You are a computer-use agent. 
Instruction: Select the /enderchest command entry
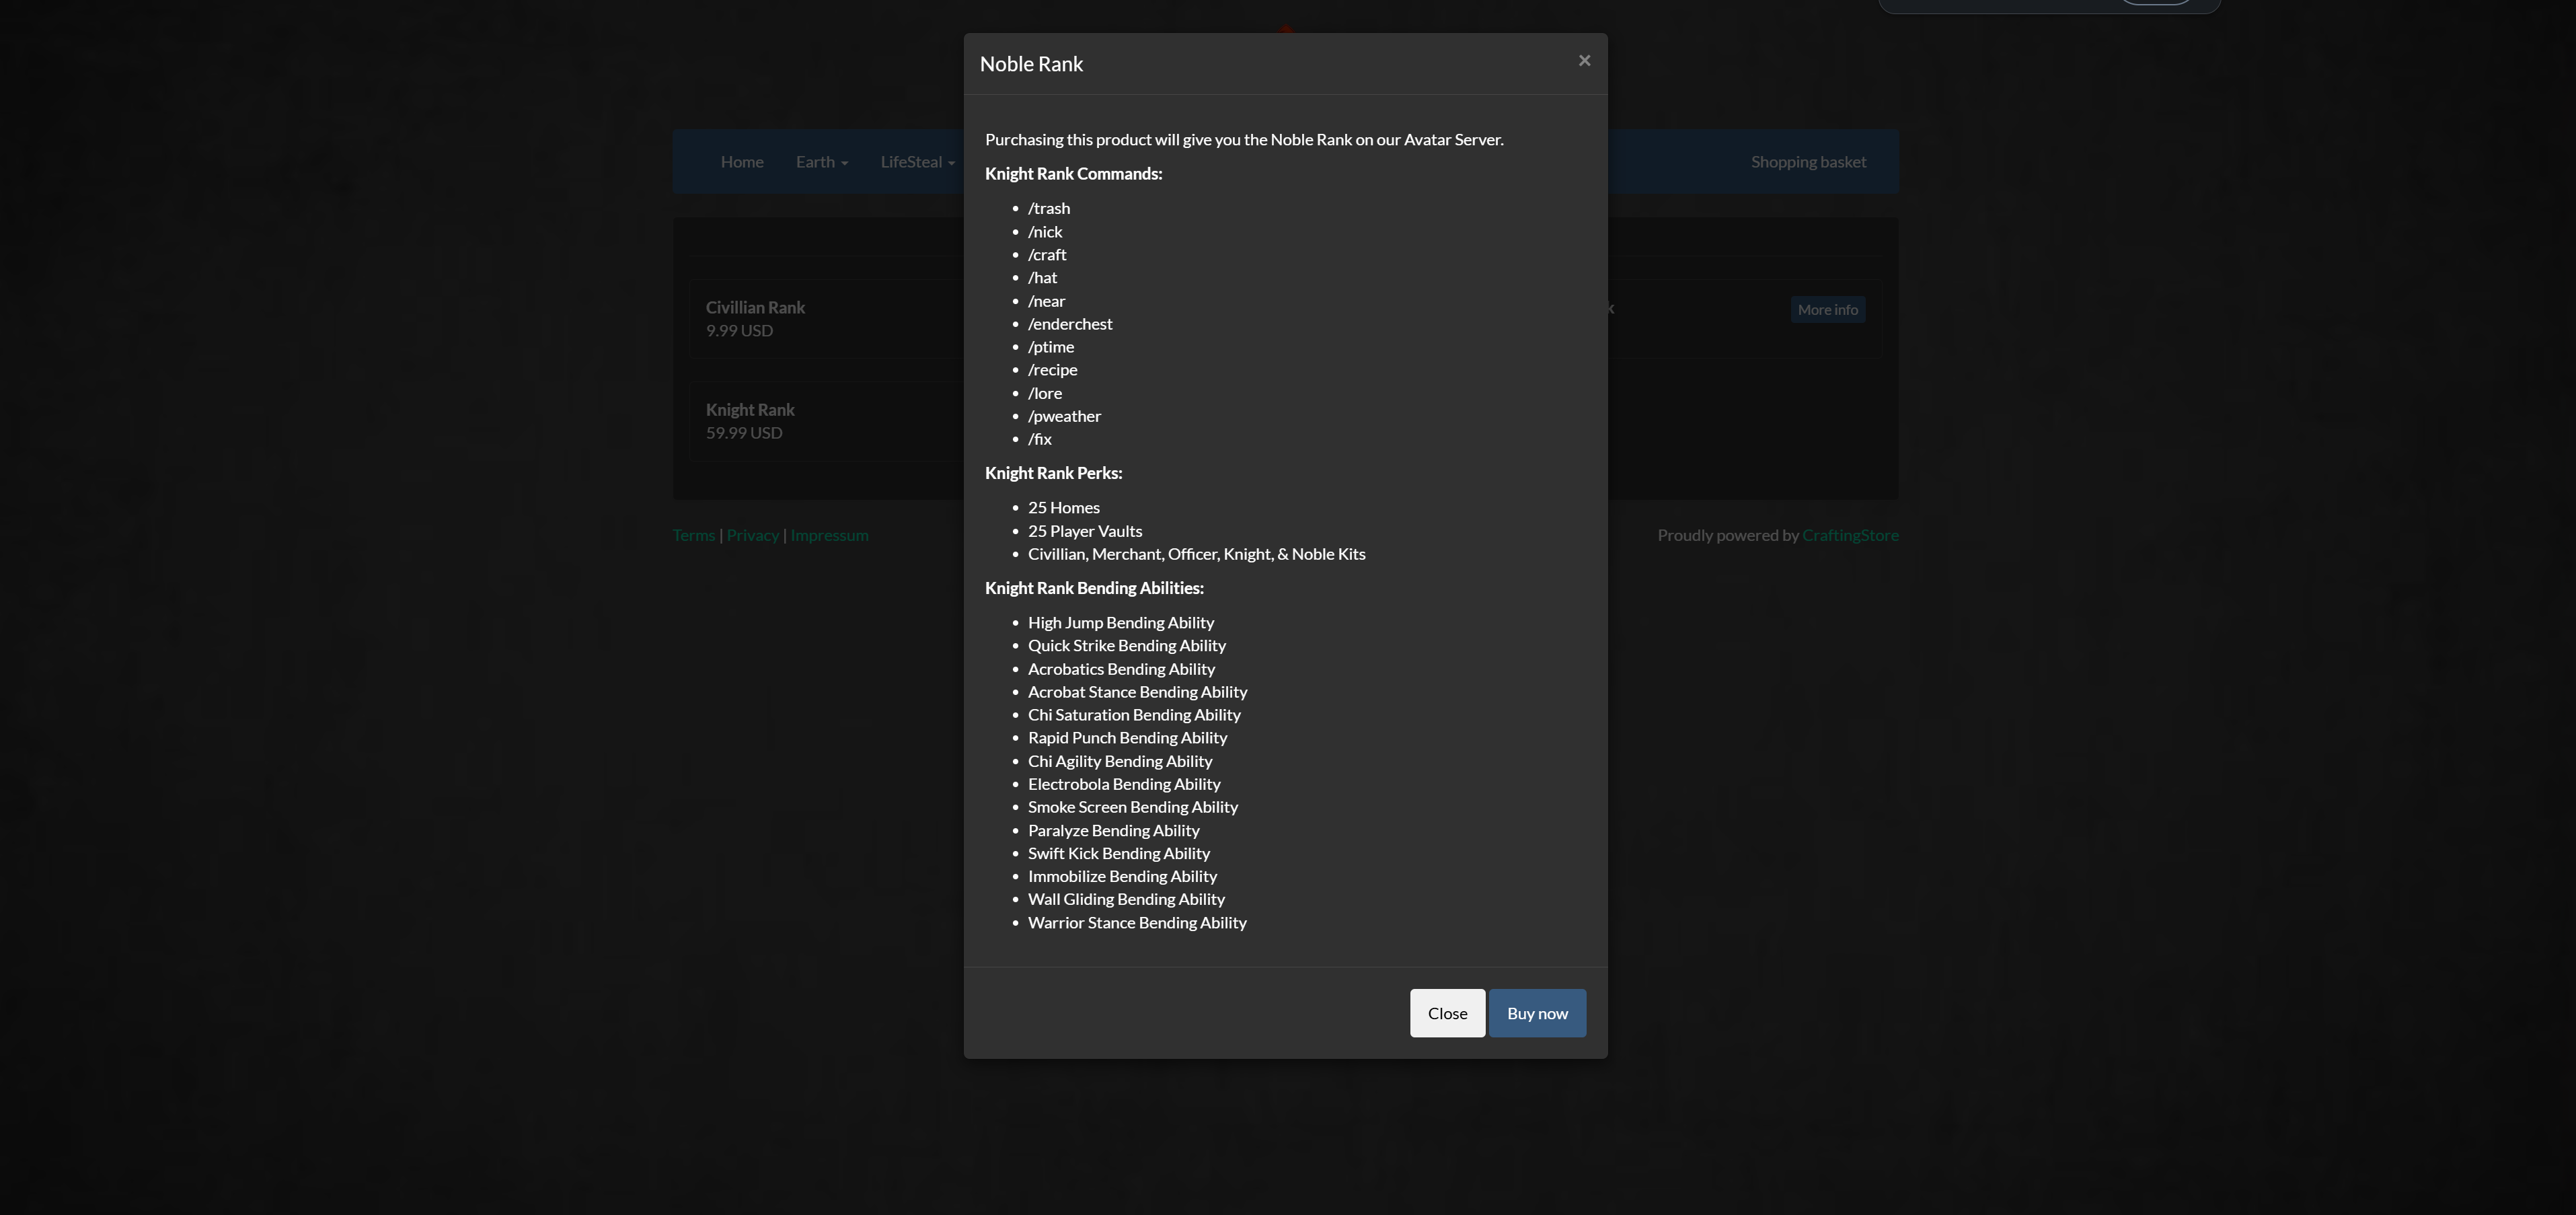tap(1070, 324)
